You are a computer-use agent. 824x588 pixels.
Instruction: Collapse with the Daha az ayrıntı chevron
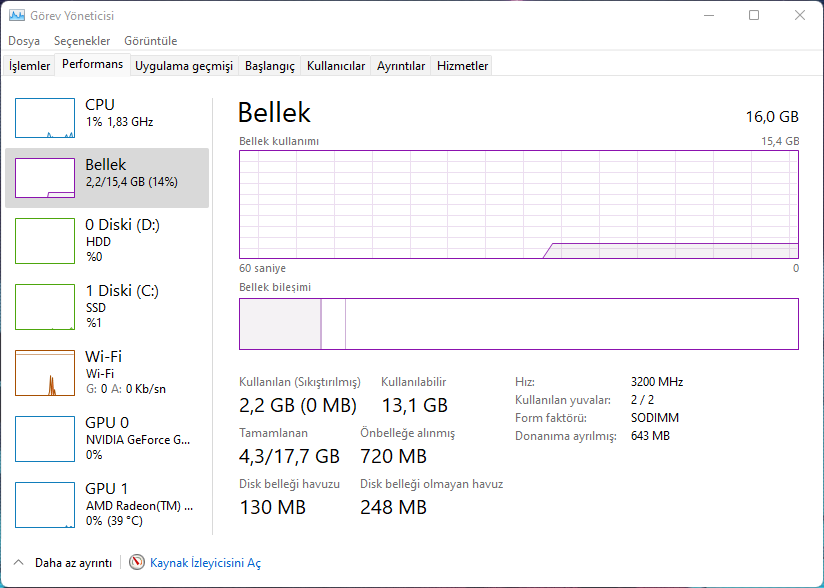coord(19,563)
